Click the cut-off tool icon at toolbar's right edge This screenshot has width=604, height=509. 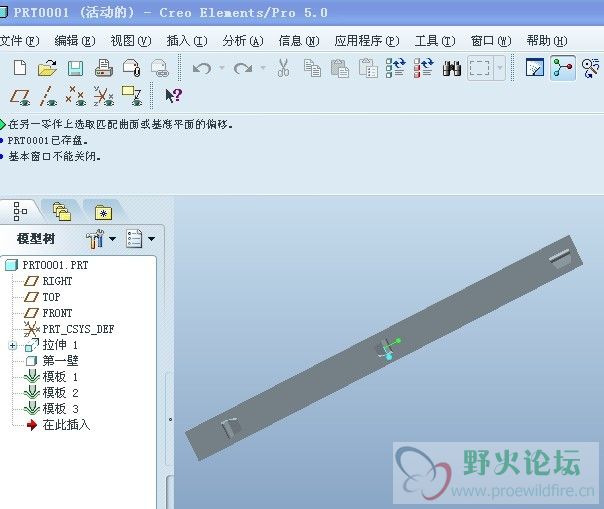point(591,68)
